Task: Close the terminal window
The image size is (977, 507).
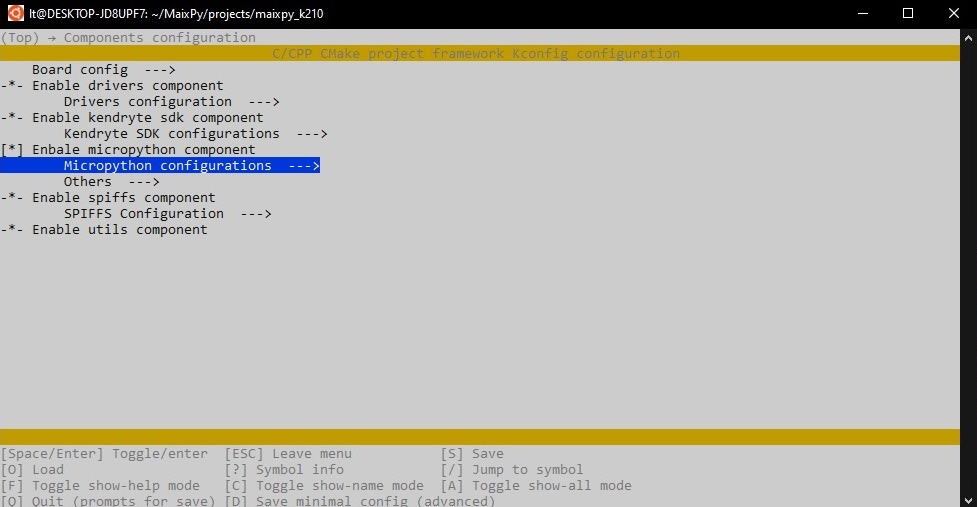Action: 954,13
